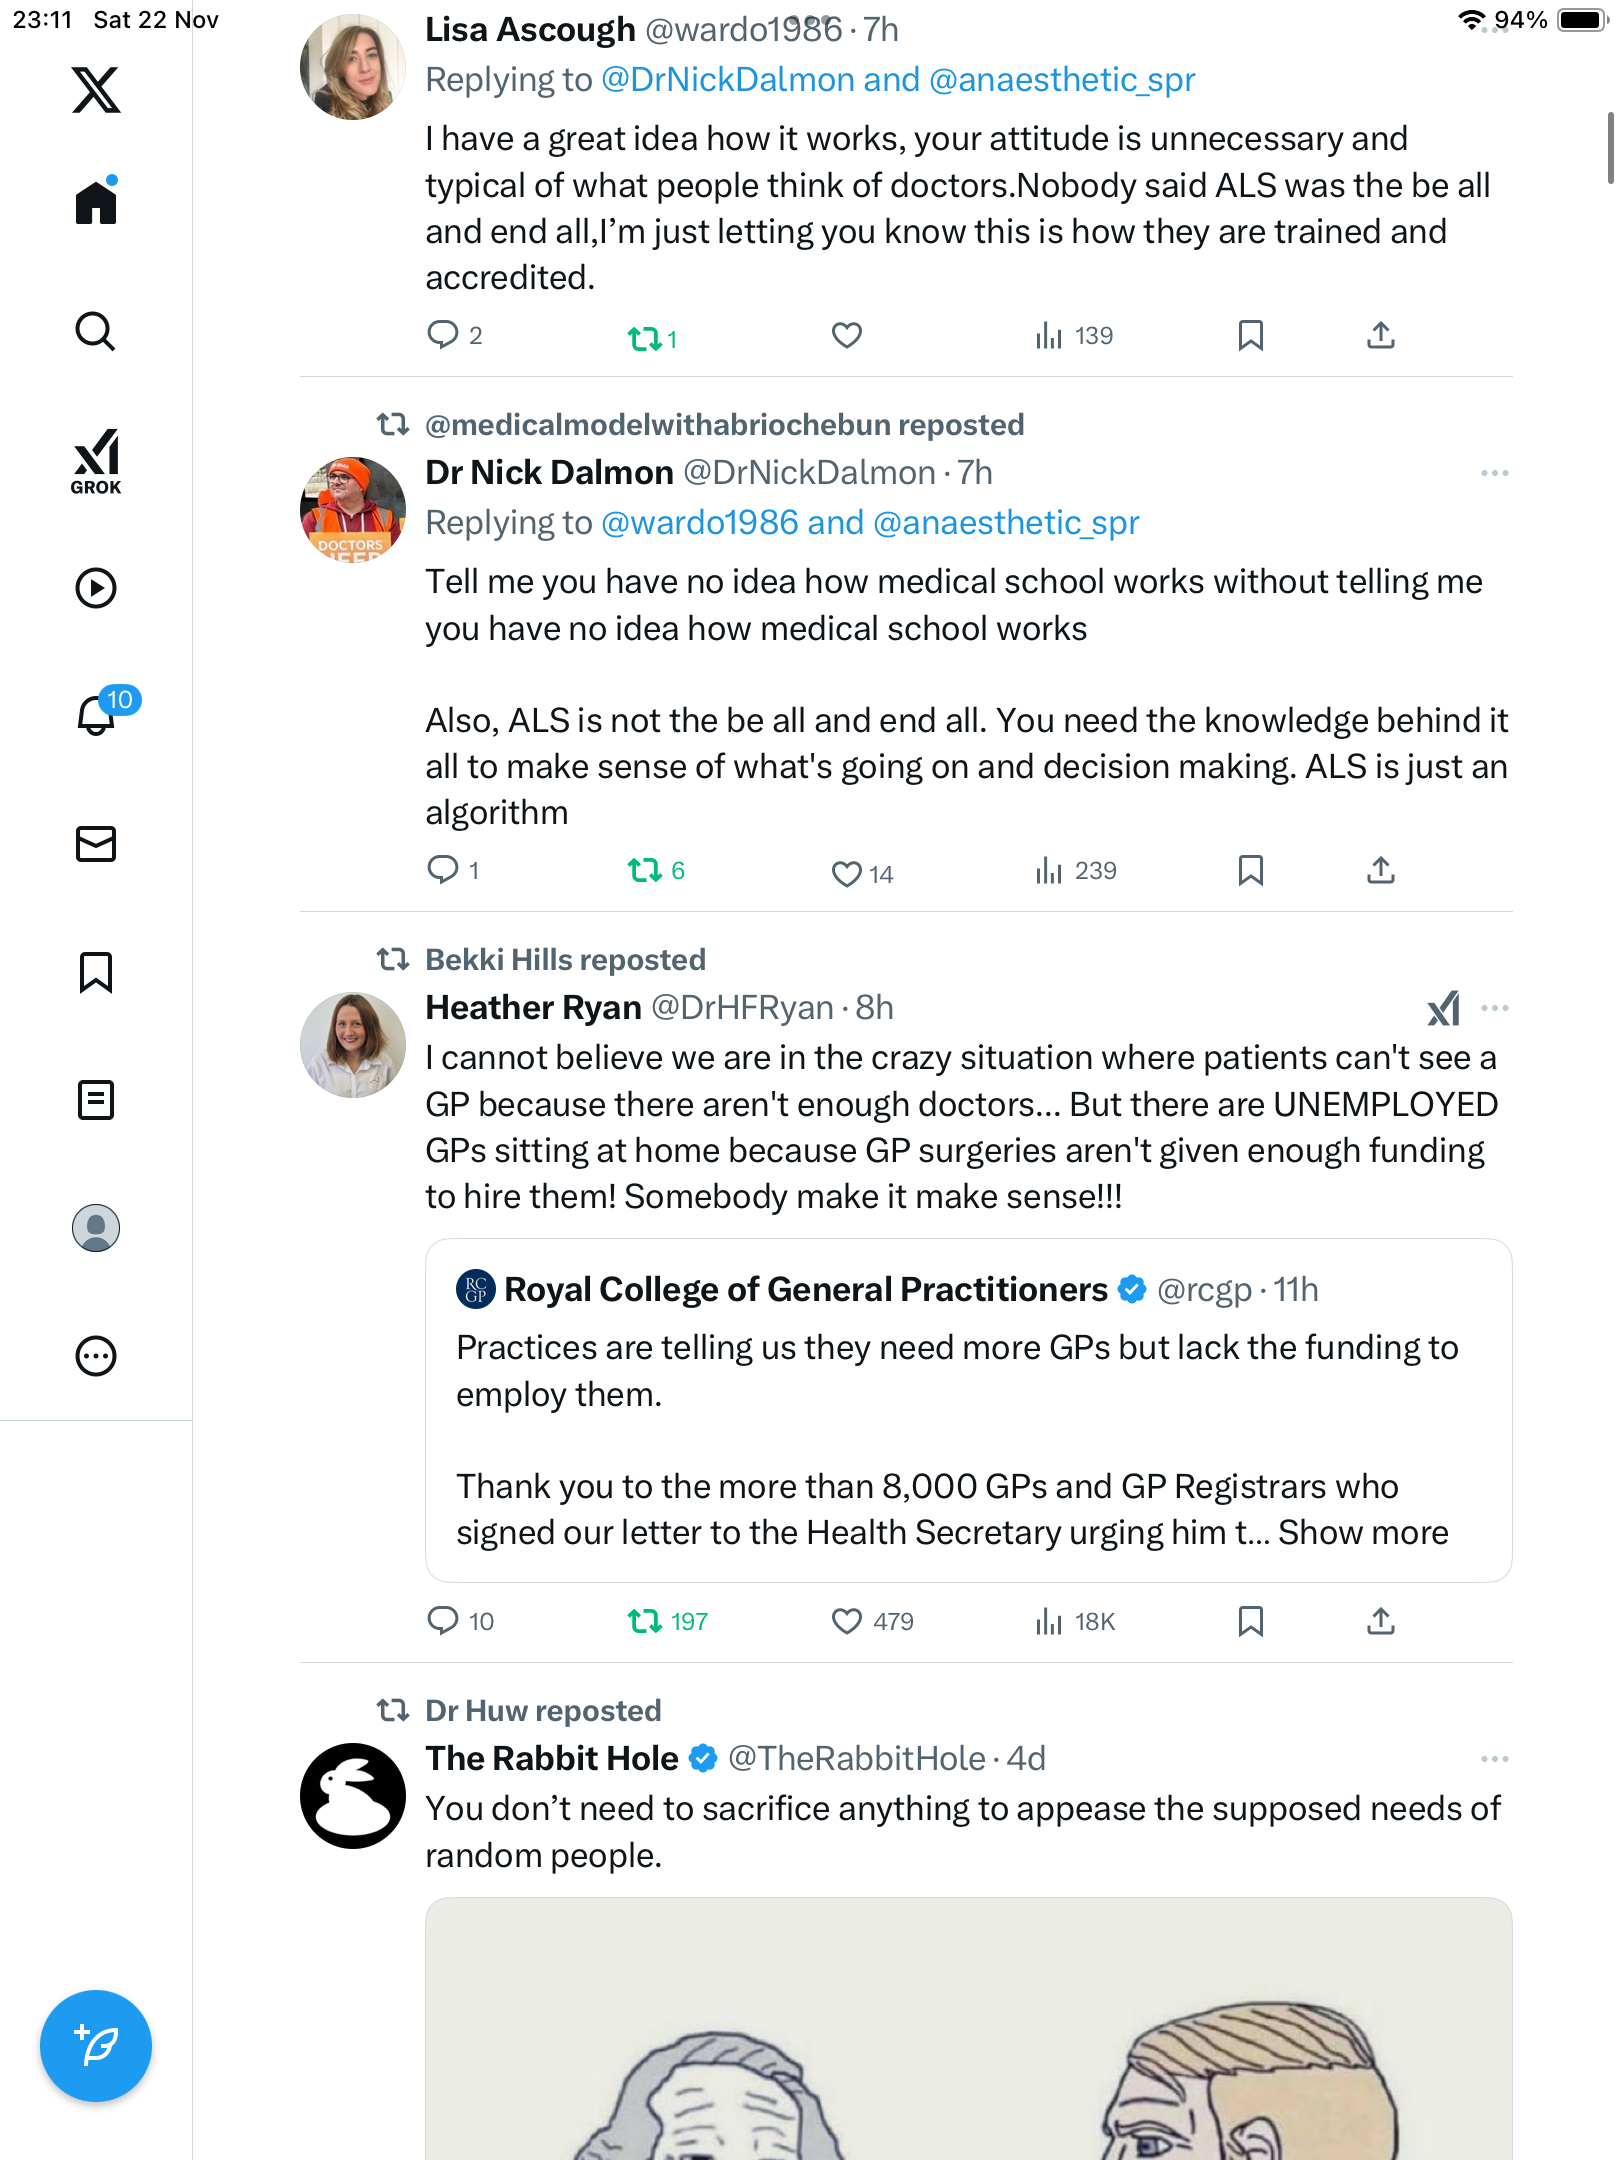Open more options on Dr Nick Dalmon's post
Screen dimensions: 1620x2160
point(1494,473)
